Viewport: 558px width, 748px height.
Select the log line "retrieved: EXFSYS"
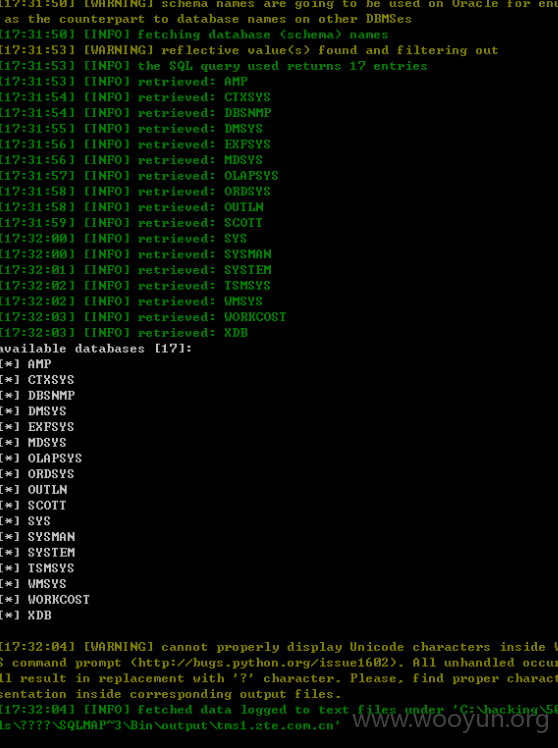pyautogui.click(x=135, y=145)
